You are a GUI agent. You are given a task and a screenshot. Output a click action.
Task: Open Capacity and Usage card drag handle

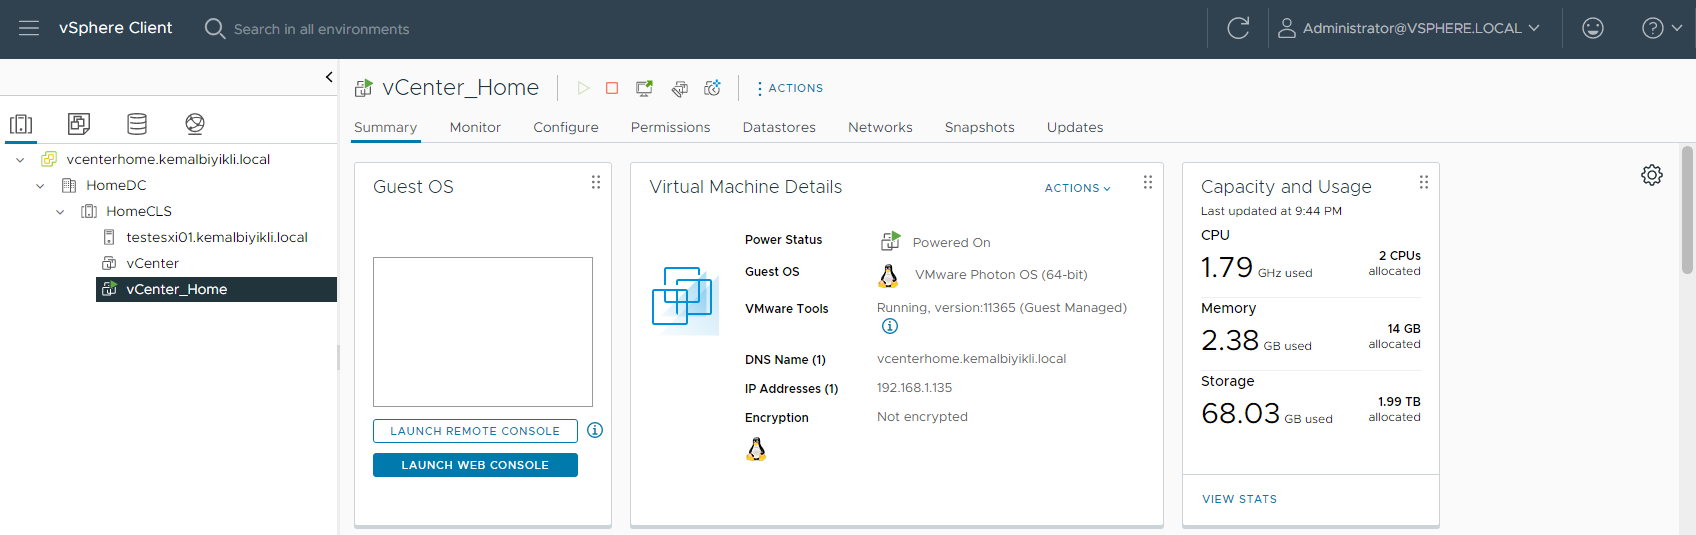click(x=1424, y=182)
